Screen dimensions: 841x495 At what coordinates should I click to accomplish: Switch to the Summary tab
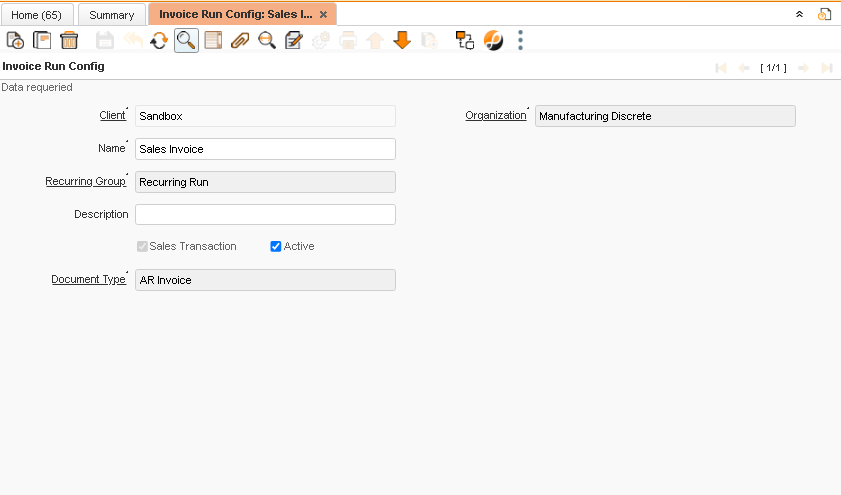112,15
